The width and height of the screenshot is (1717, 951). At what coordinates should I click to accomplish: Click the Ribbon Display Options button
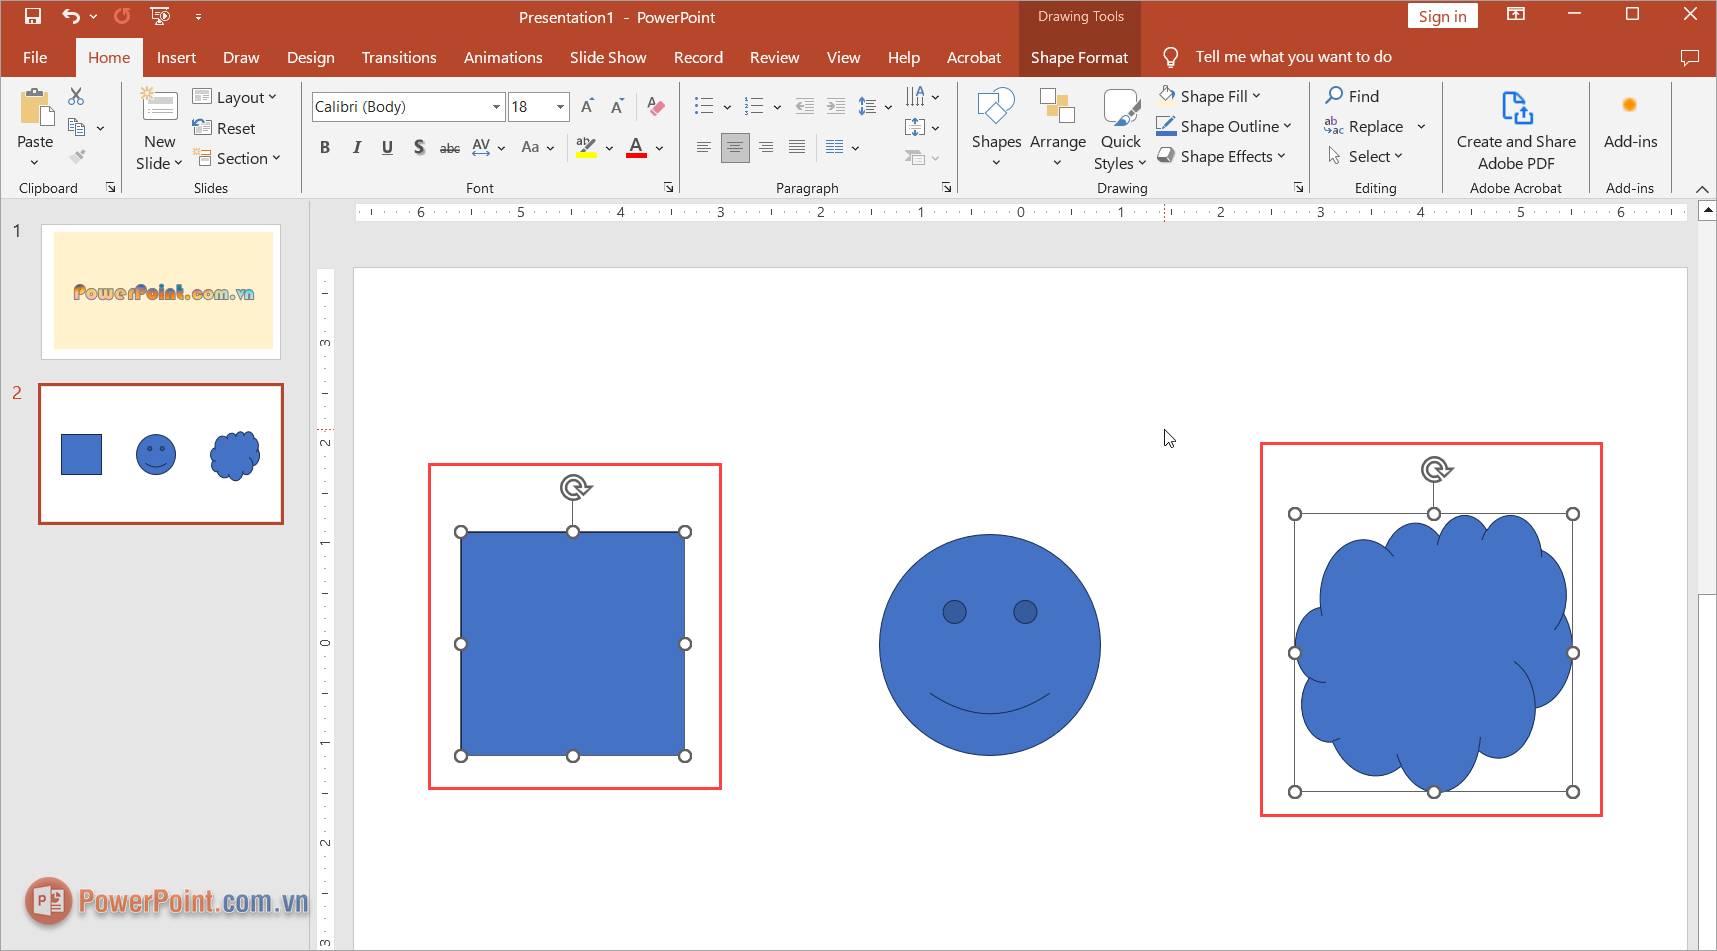pos(1516,15)
